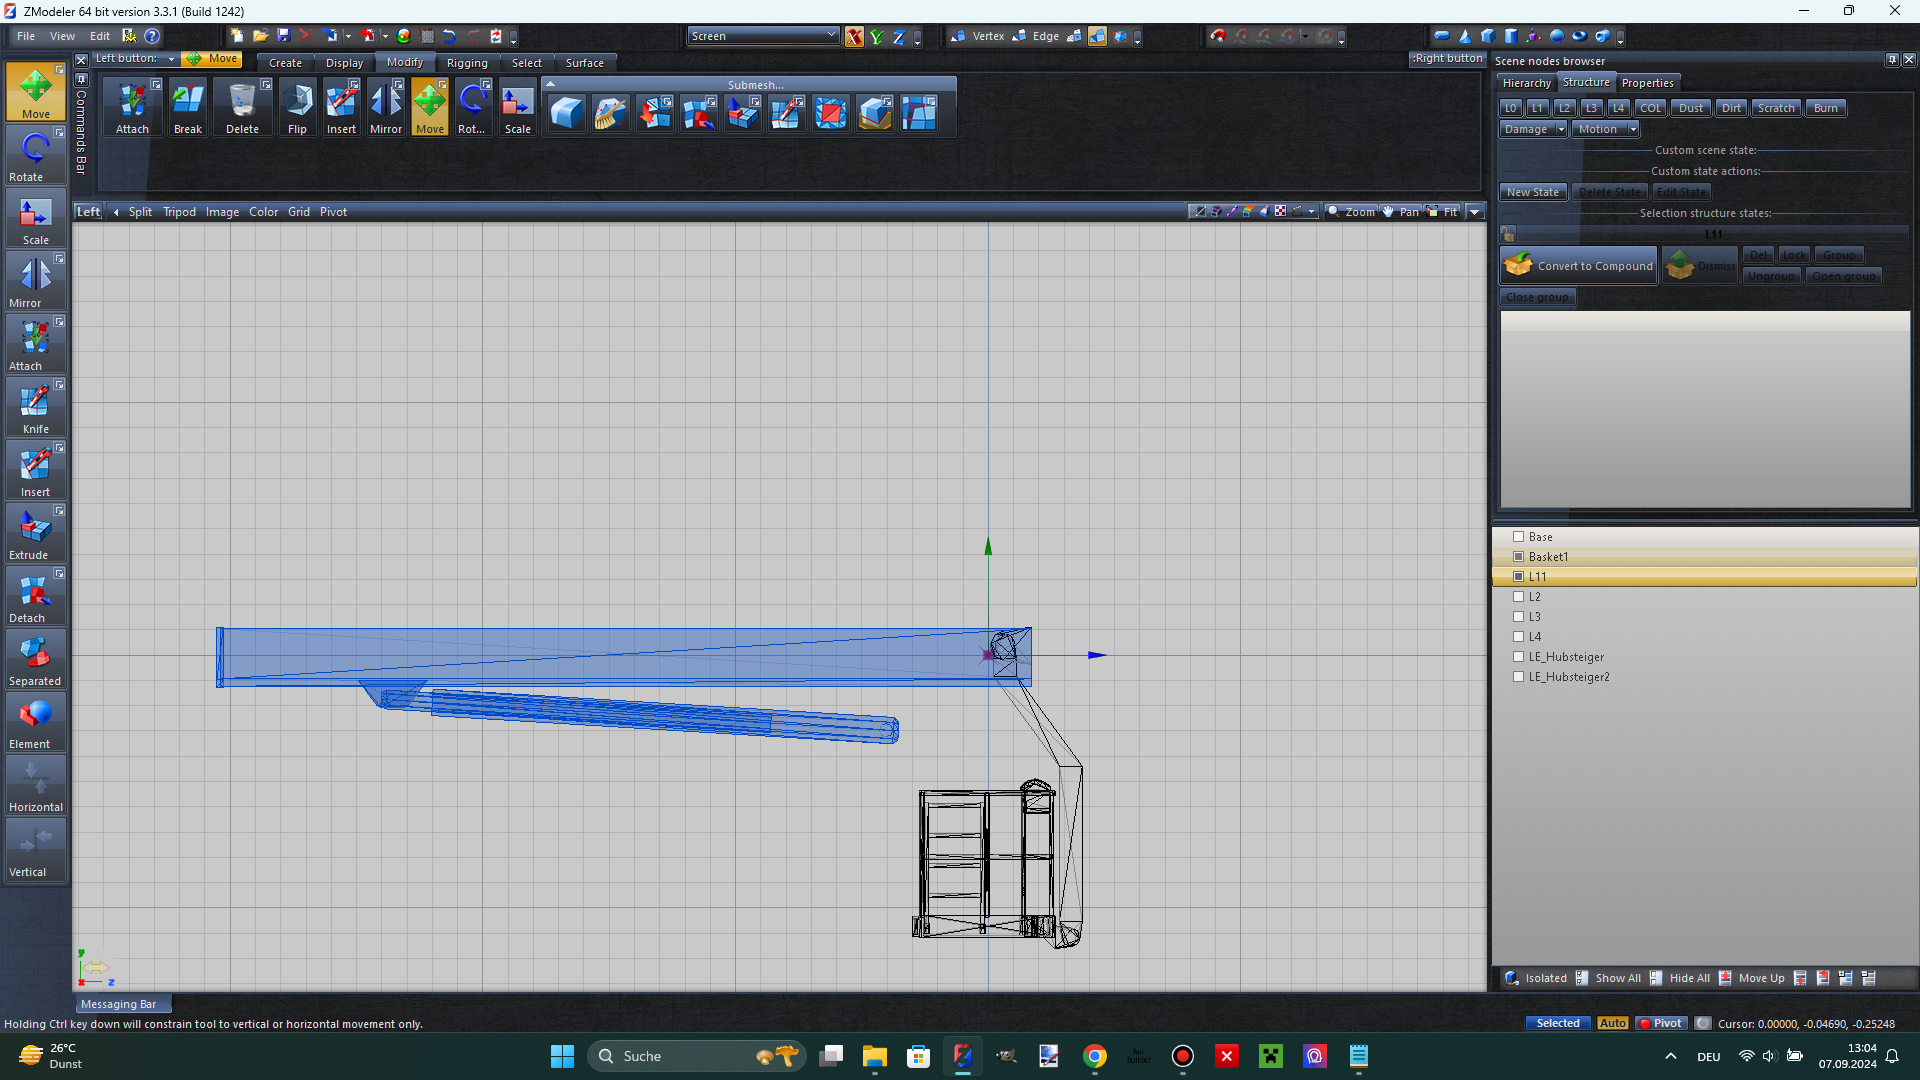This screenshot has height=1080, width=1920.
Task: Select the Extrude tool
Action: (x=35, y=533)
